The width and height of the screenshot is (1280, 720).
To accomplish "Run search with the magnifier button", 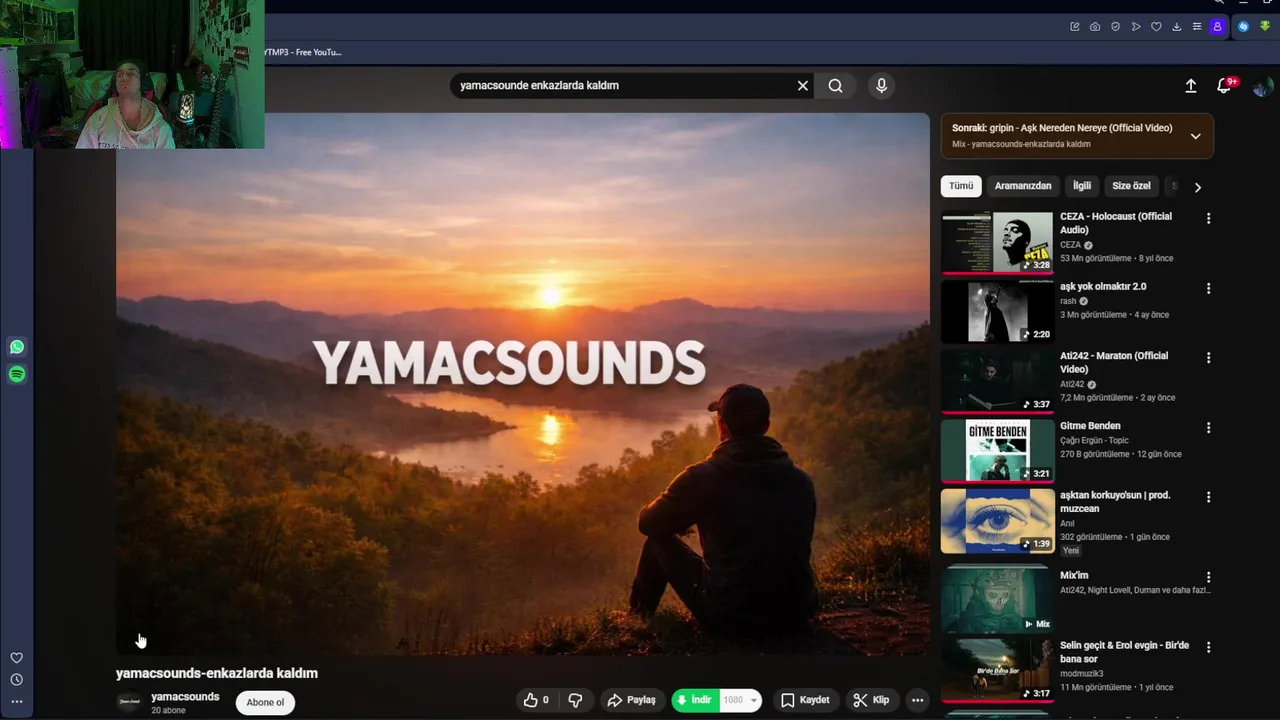I will tap(836, 86).
